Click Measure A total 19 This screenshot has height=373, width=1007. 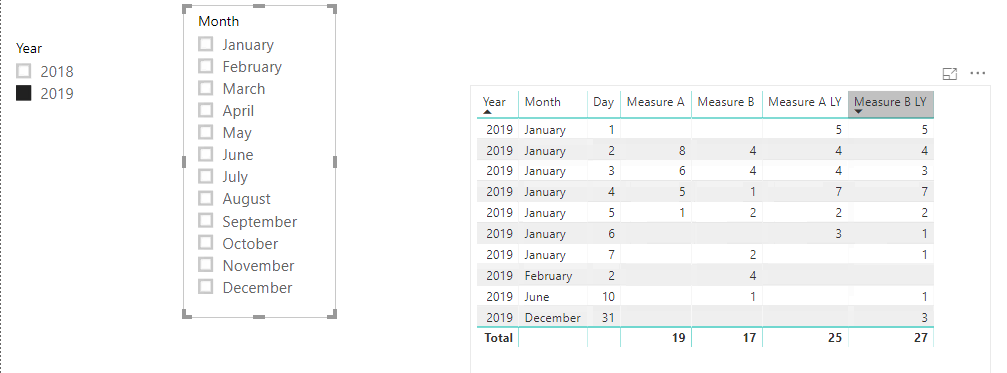678,338
